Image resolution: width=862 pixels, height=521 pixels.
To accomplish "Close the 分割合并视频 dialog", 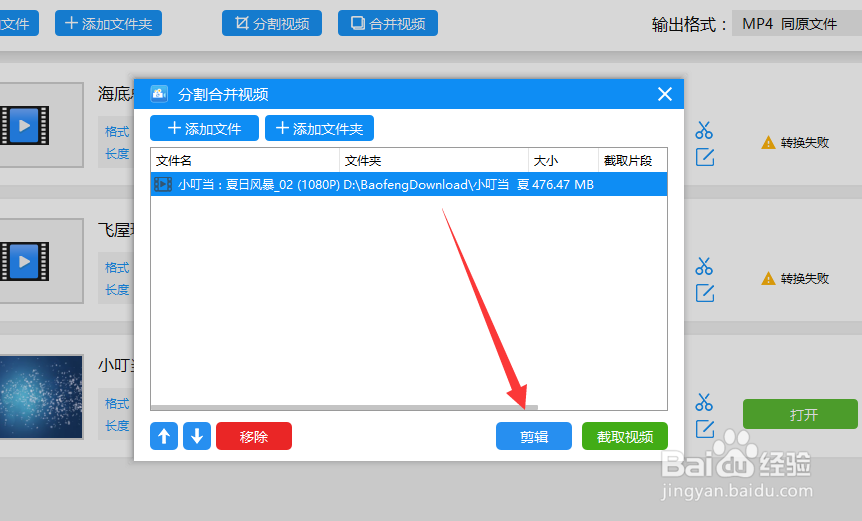I will click(x=665, y=95).
